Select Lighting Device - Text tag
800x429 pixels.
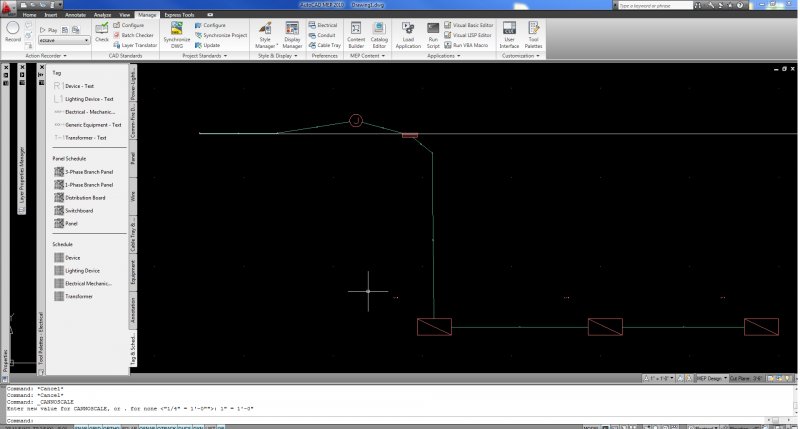84,99
